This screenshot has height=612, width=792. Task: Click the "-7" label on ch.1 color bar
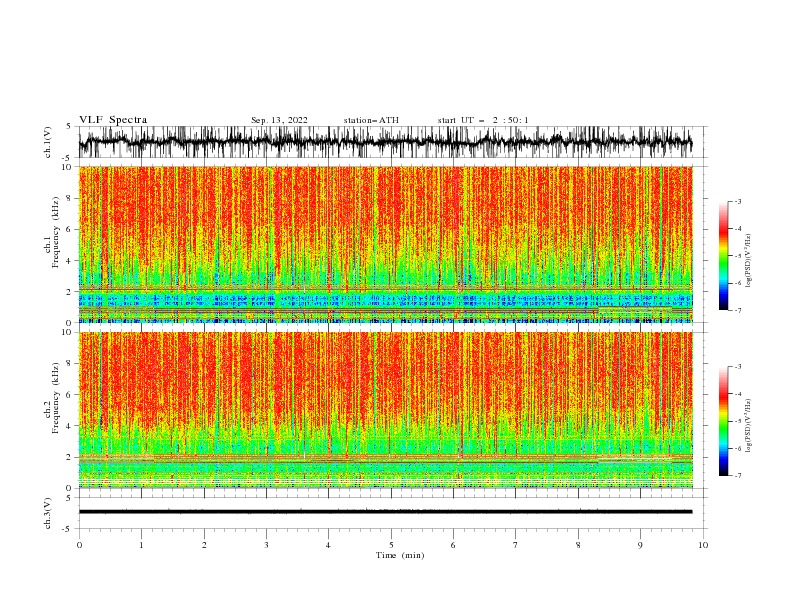(x=738, y=310)
